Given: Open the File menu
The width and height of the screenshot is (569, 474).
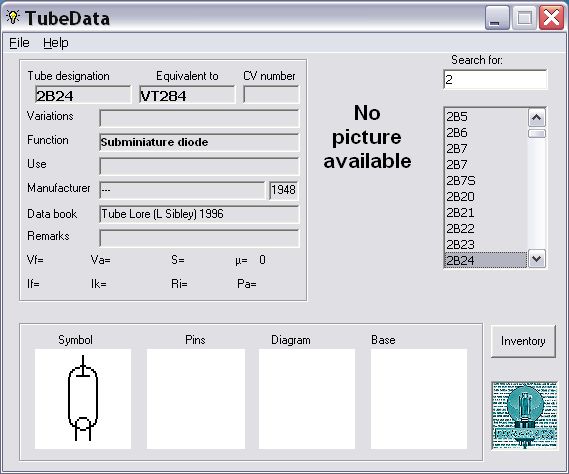Looking at the screenshot, I should pos(19,43).
